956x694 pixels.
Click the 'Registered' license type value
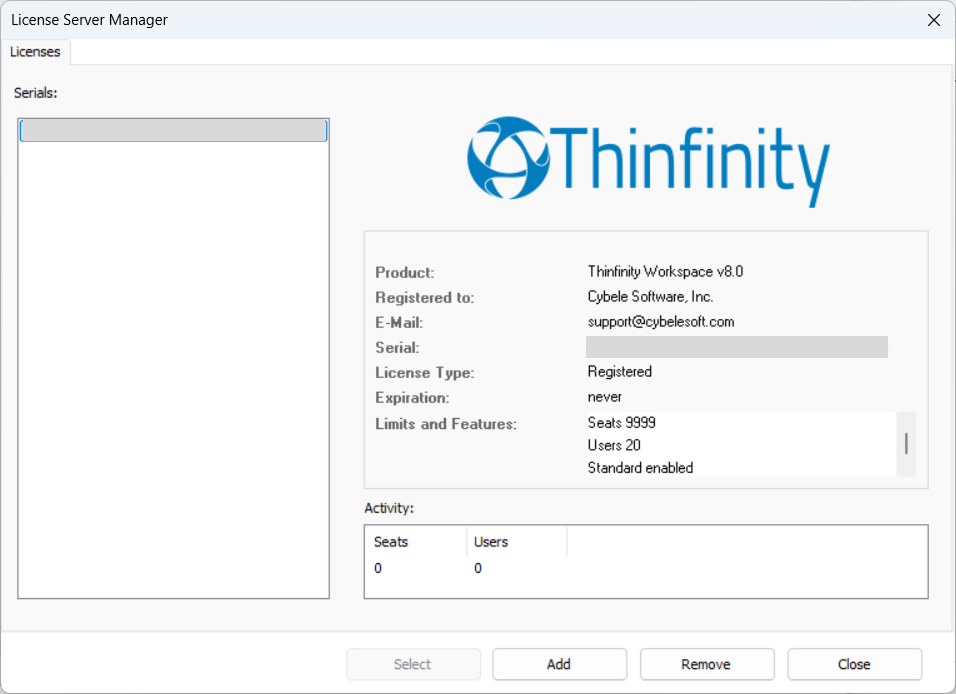[619, 371]
